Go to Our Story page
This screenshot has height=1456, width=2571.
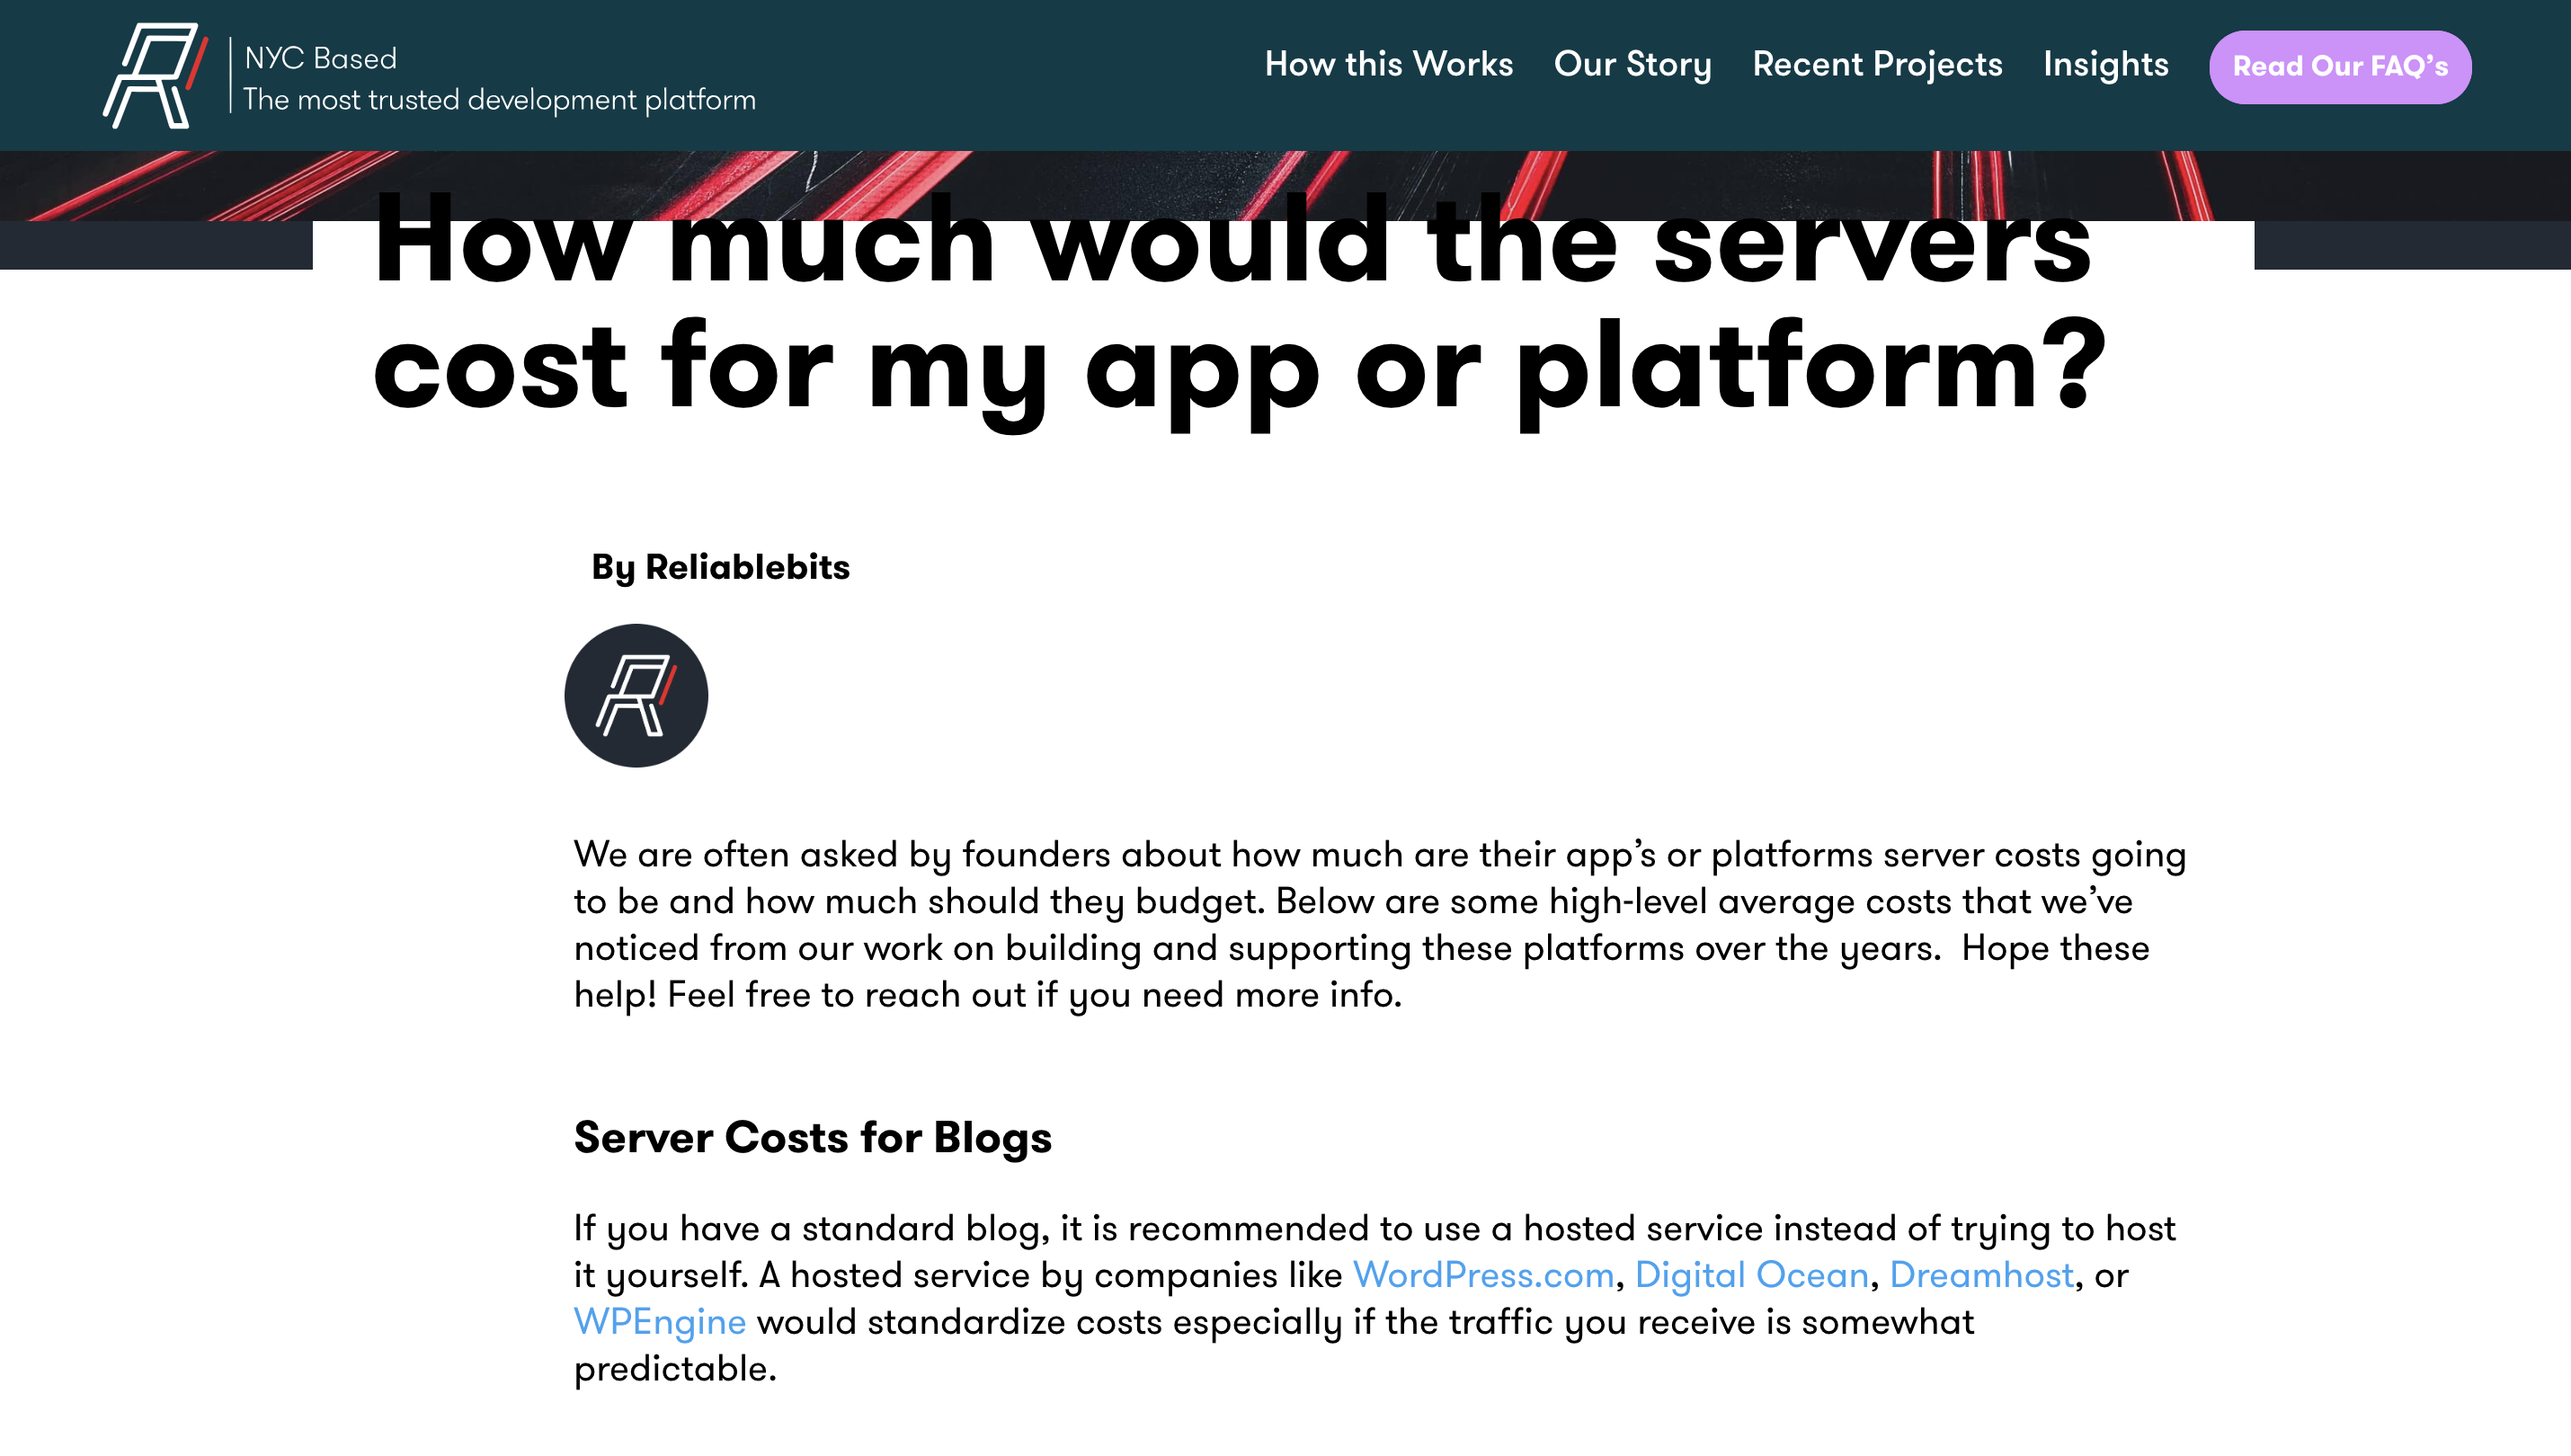1632,65
